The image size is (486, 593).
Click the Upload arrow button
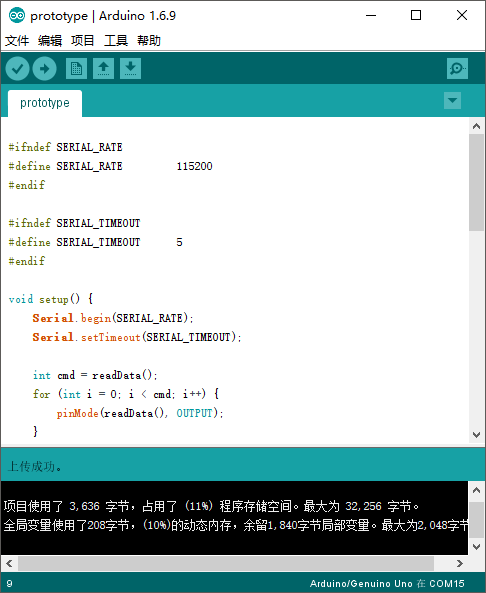pyautogui.click(x=45, y=69)
